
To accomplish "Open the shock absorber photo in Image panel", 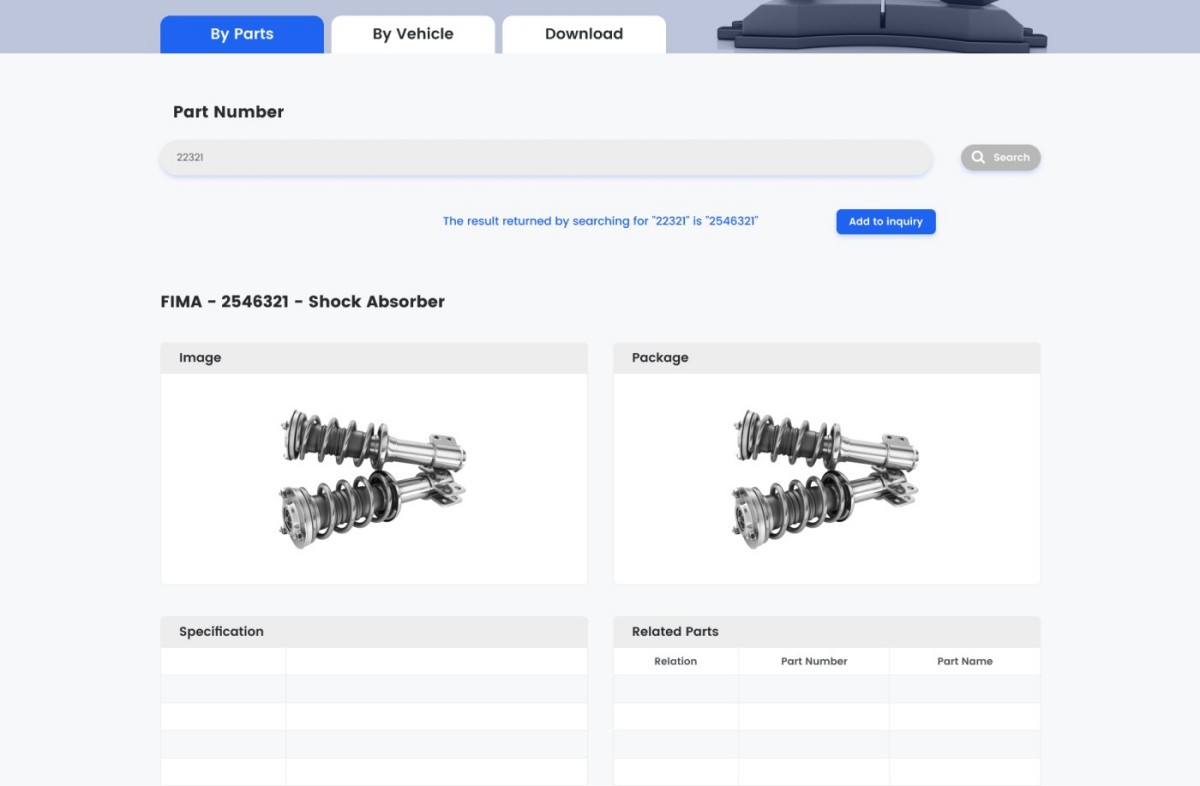I will point(374,478).
